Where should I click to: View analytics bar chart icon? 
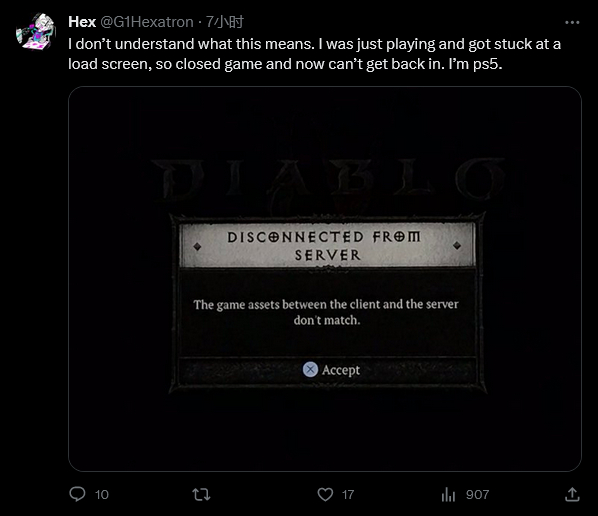point(448,495)
